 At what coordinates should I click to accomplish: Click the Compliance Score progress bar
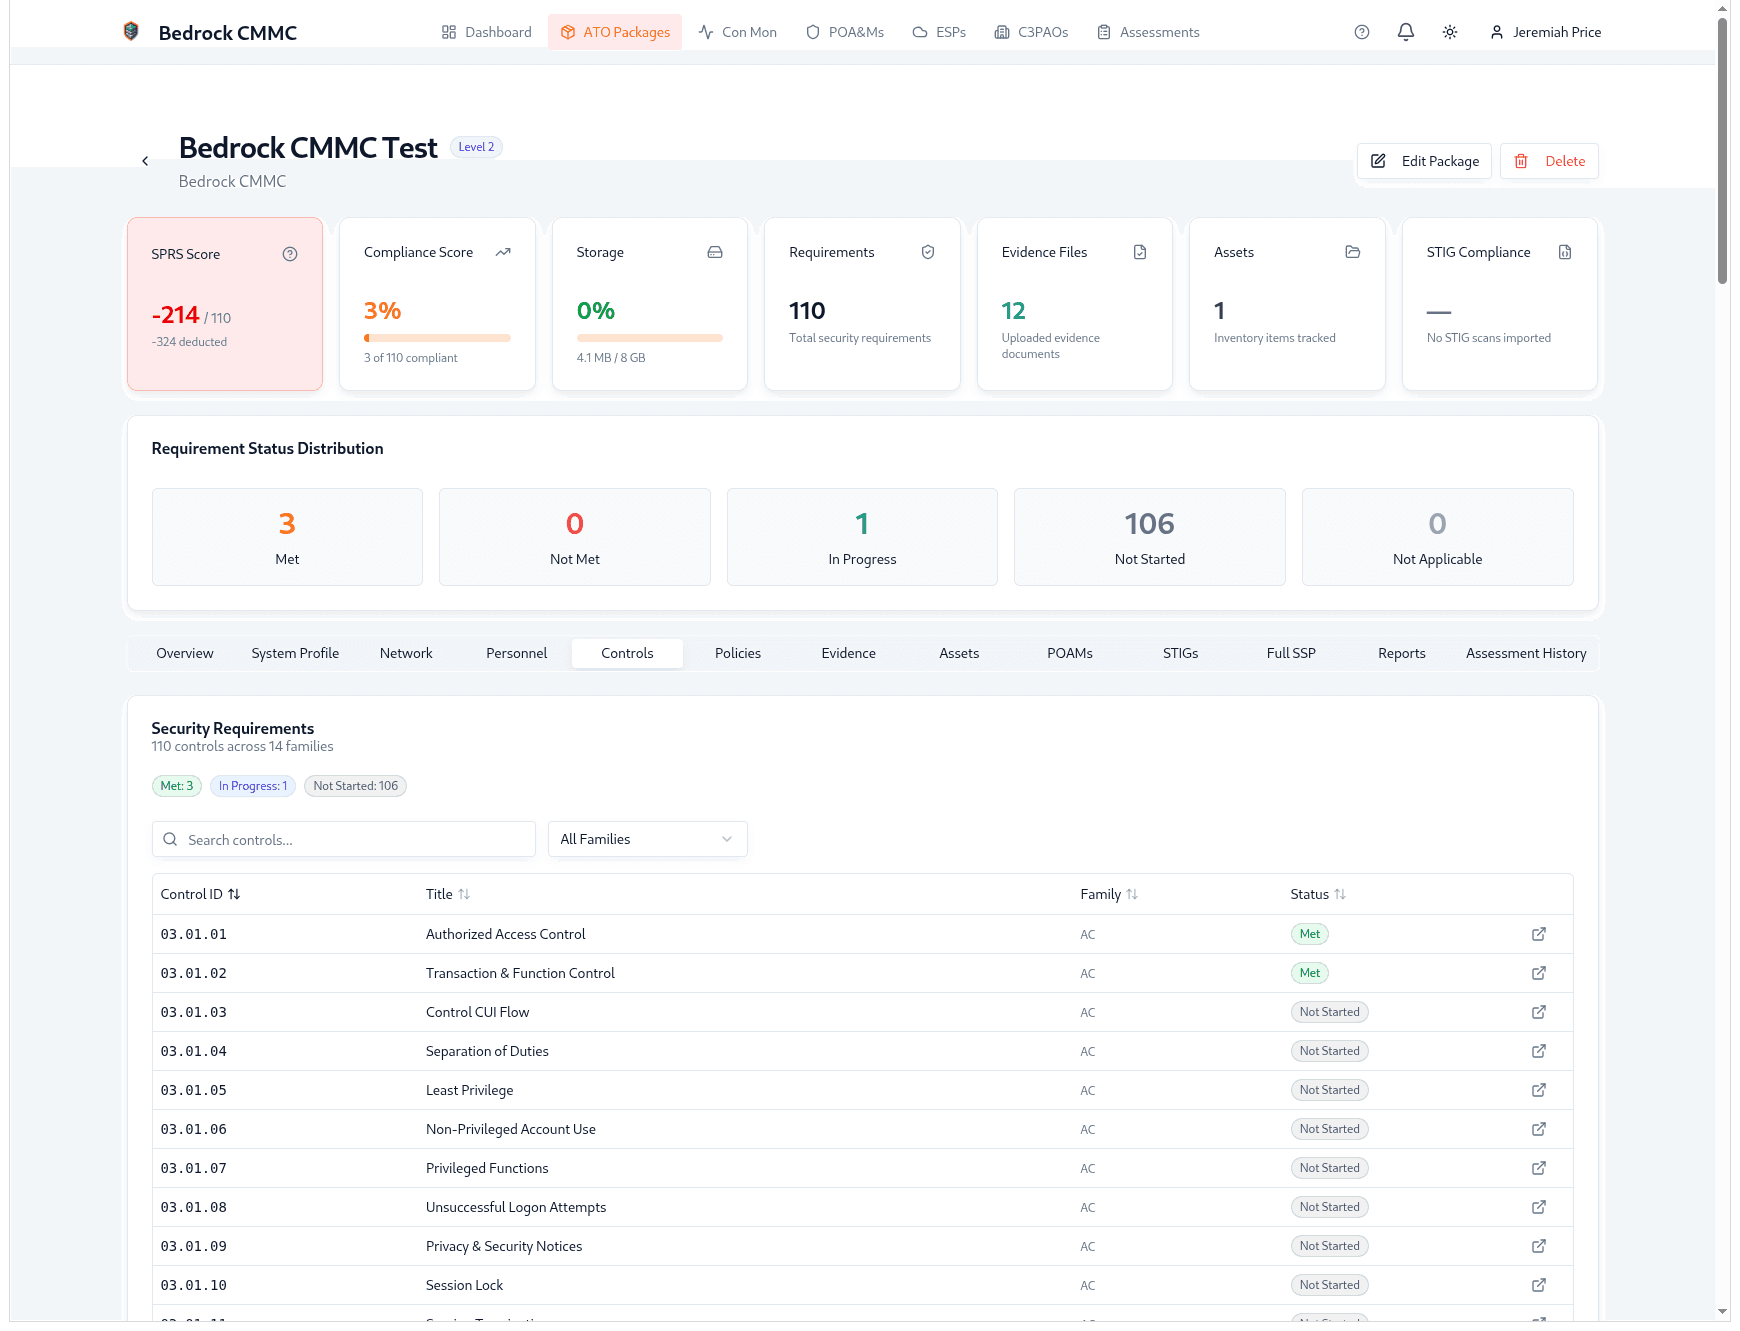click(x=437, y=338)
